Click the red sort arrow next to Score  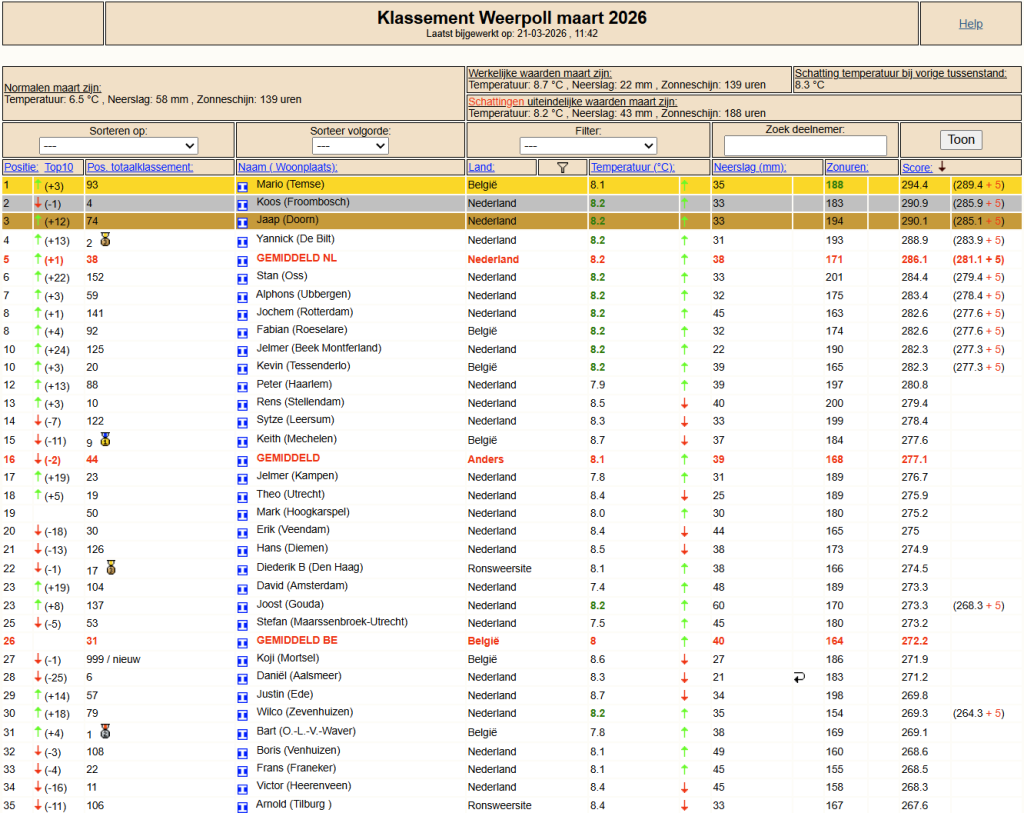(x=941, y=167)
